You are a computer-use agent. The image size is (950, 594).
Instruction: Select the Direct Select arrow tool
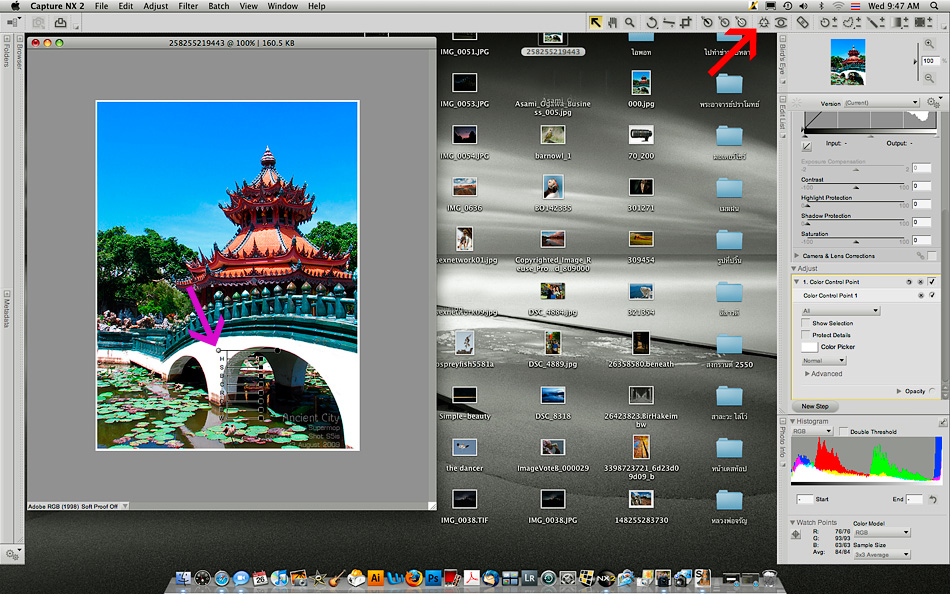tap(594, 21)
